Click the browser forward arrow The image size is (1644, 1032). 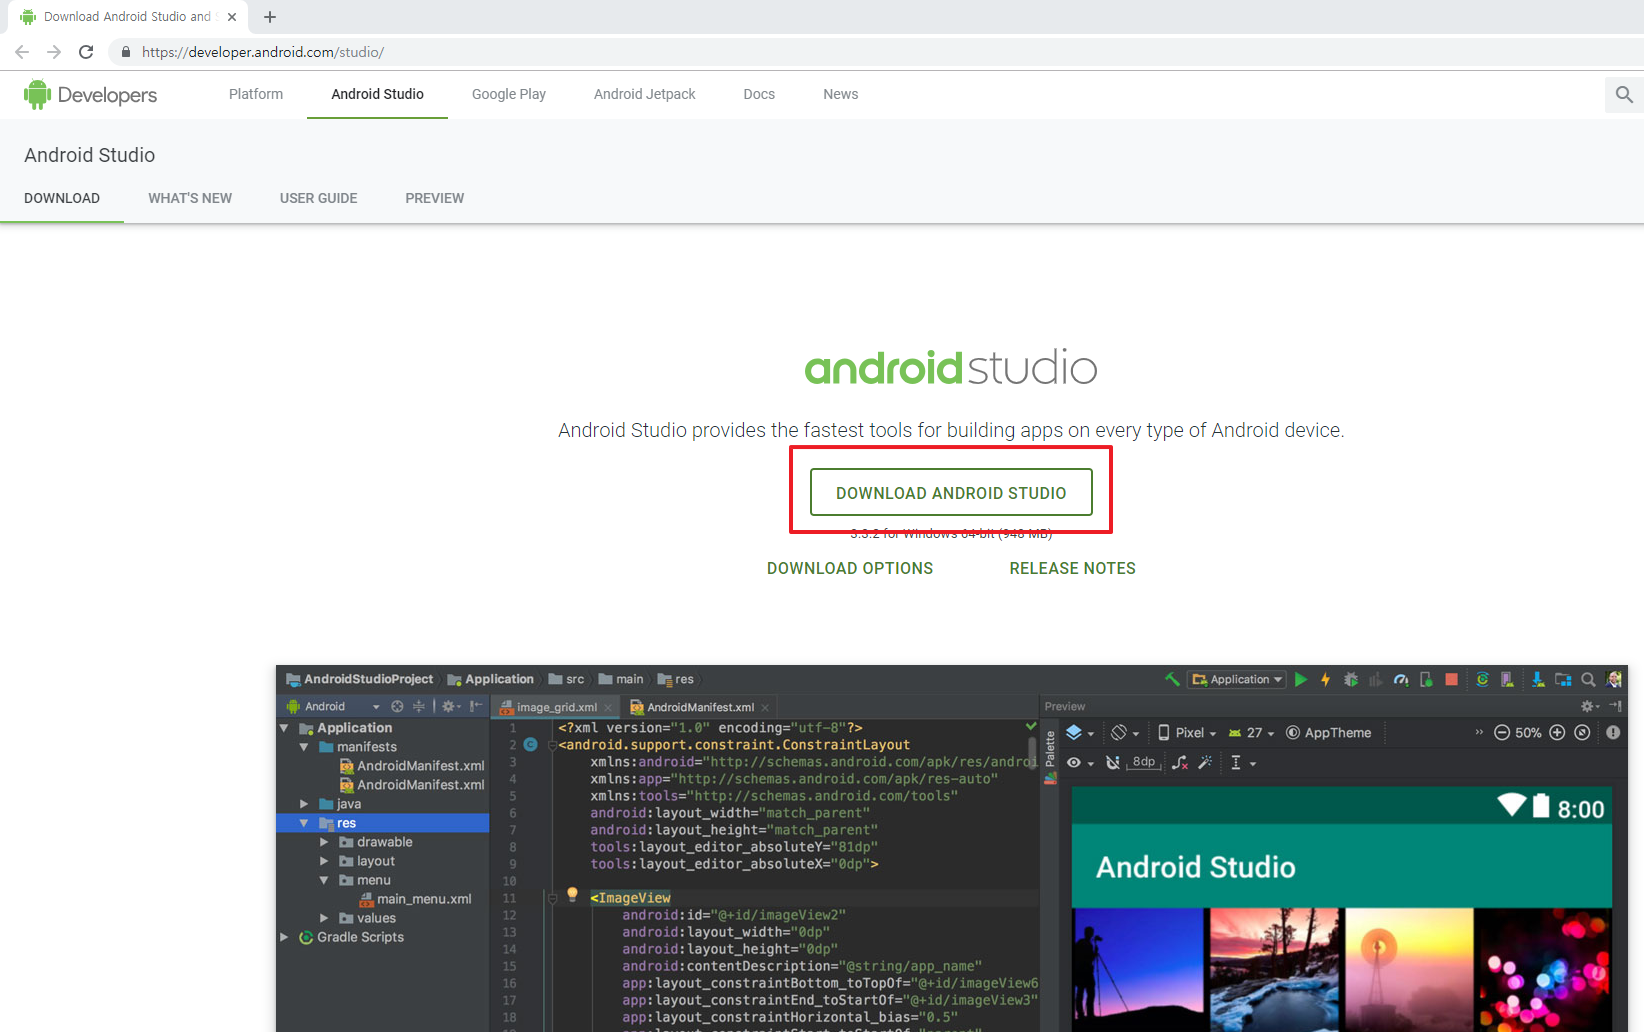pyautogui.click(x=54, y=52)
